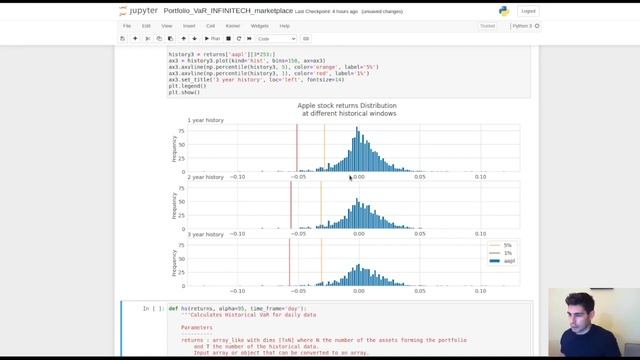640x360 pixels.
Task: Paste cells below
Action: (x=170, y=38)
